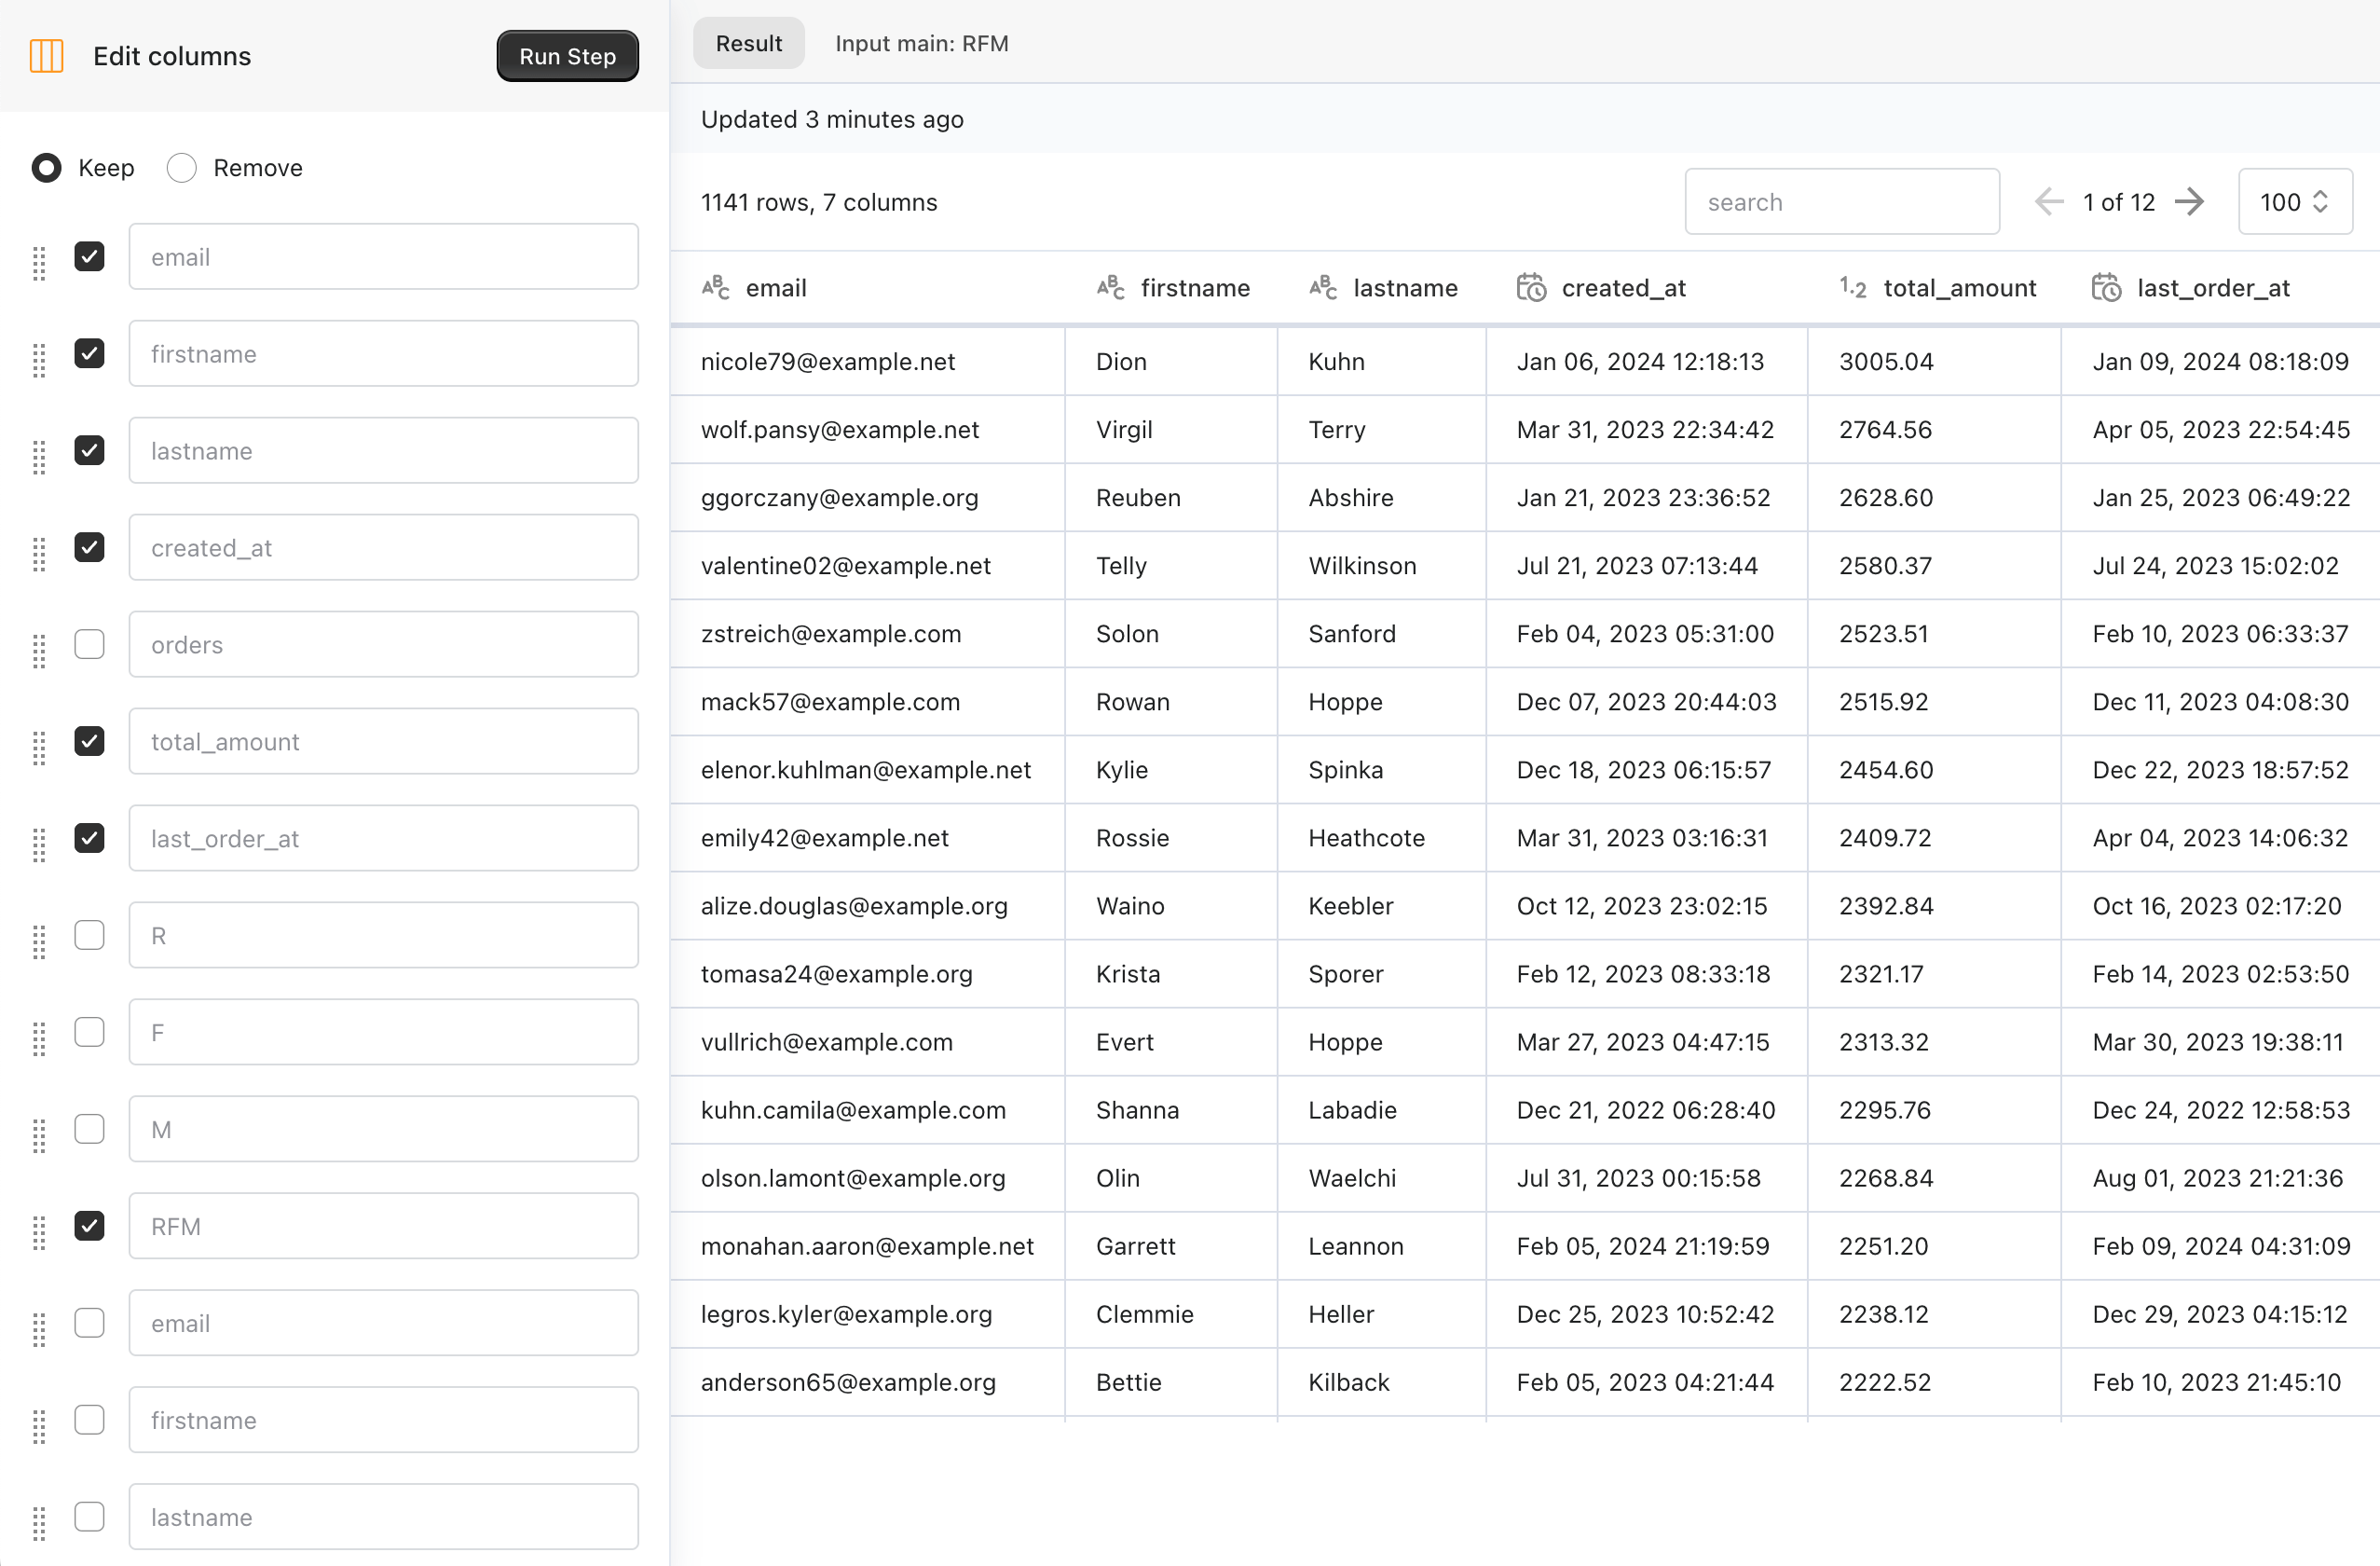Click the orders rename field
2380x1566 pixels.
[384, 645]
